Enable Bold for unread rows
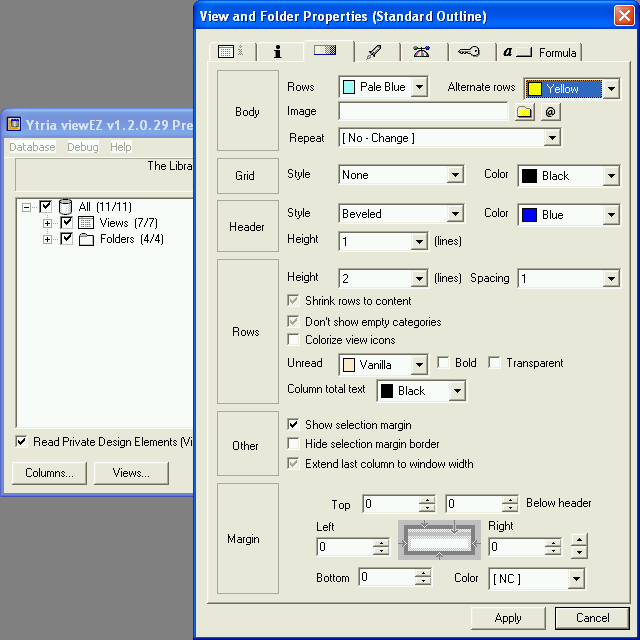 point(443,362)
